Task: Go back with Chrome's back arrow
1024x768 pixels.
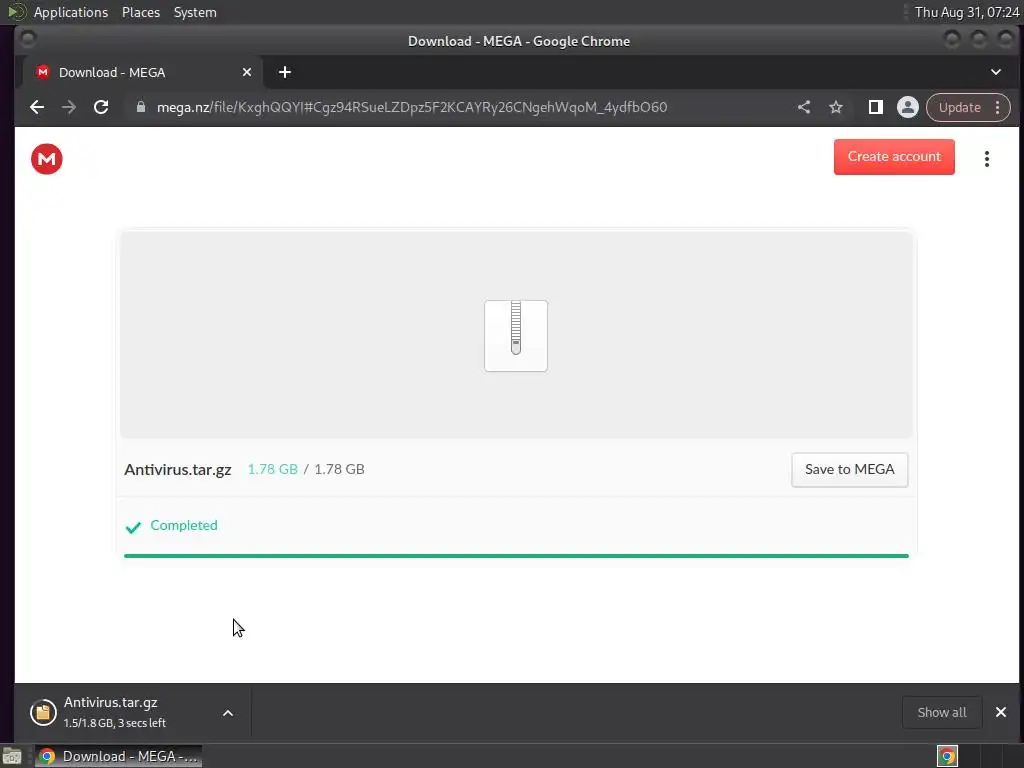Action: pos(37,107)
